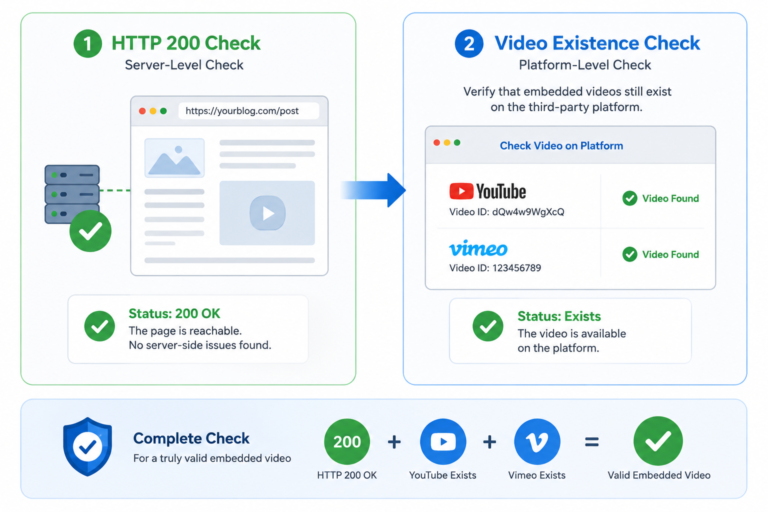Click the Complete Check title

coord(192,438)
